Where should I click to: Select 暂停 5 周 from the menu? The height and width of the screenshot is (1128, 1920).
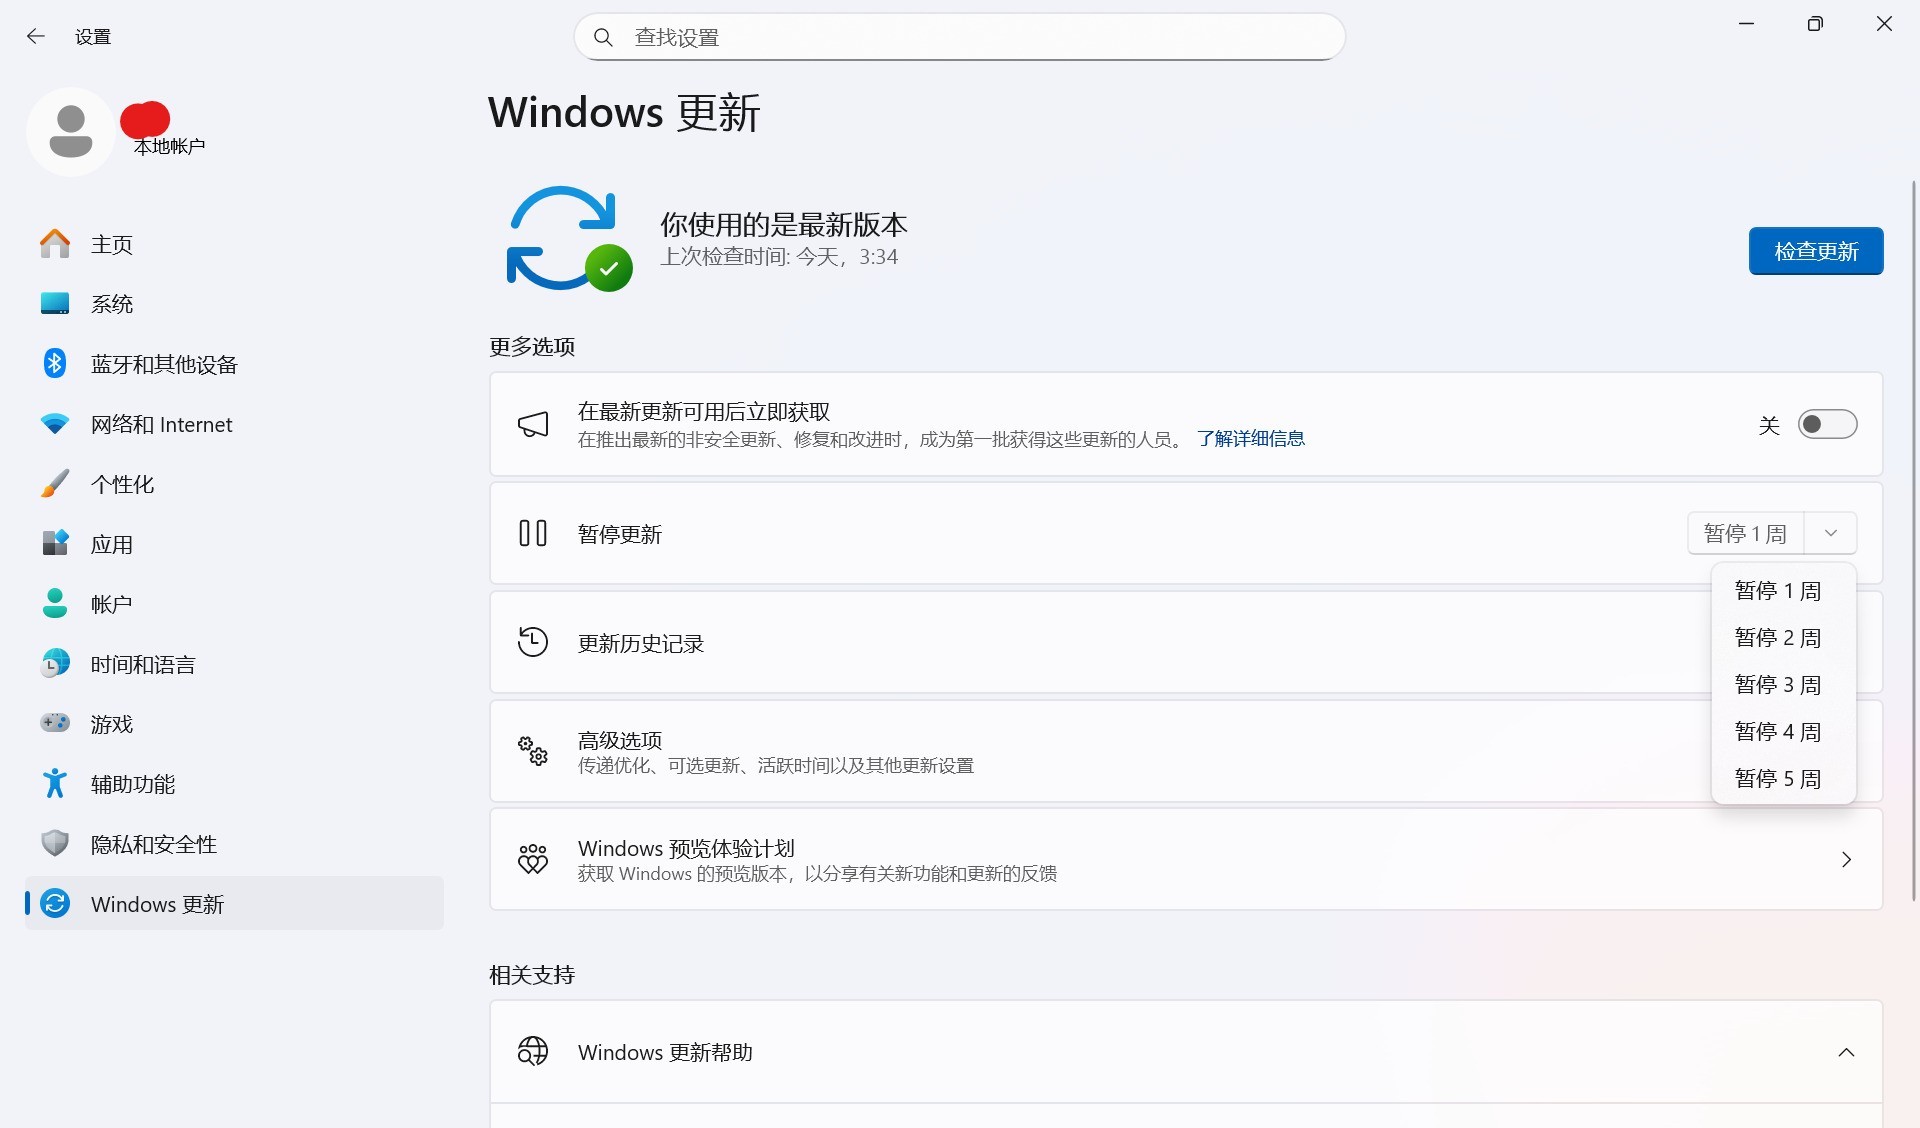pyautogui.click(x=1777, y=778)
